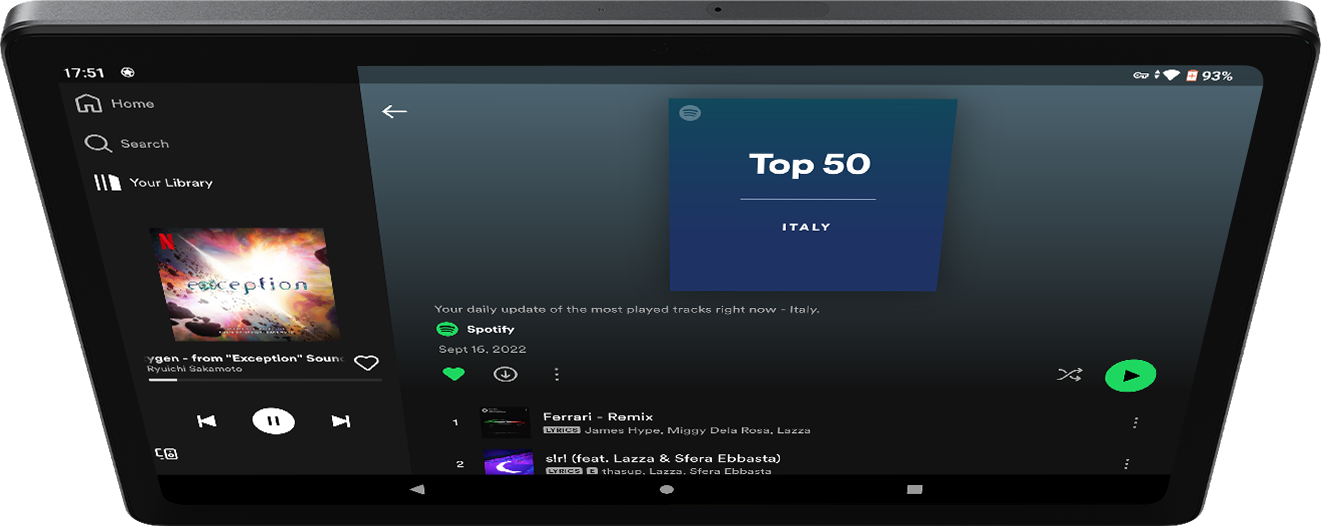Like the currently playing song with heart
The height and width of the screenshot is (526, 1321).
pos(366,363)
